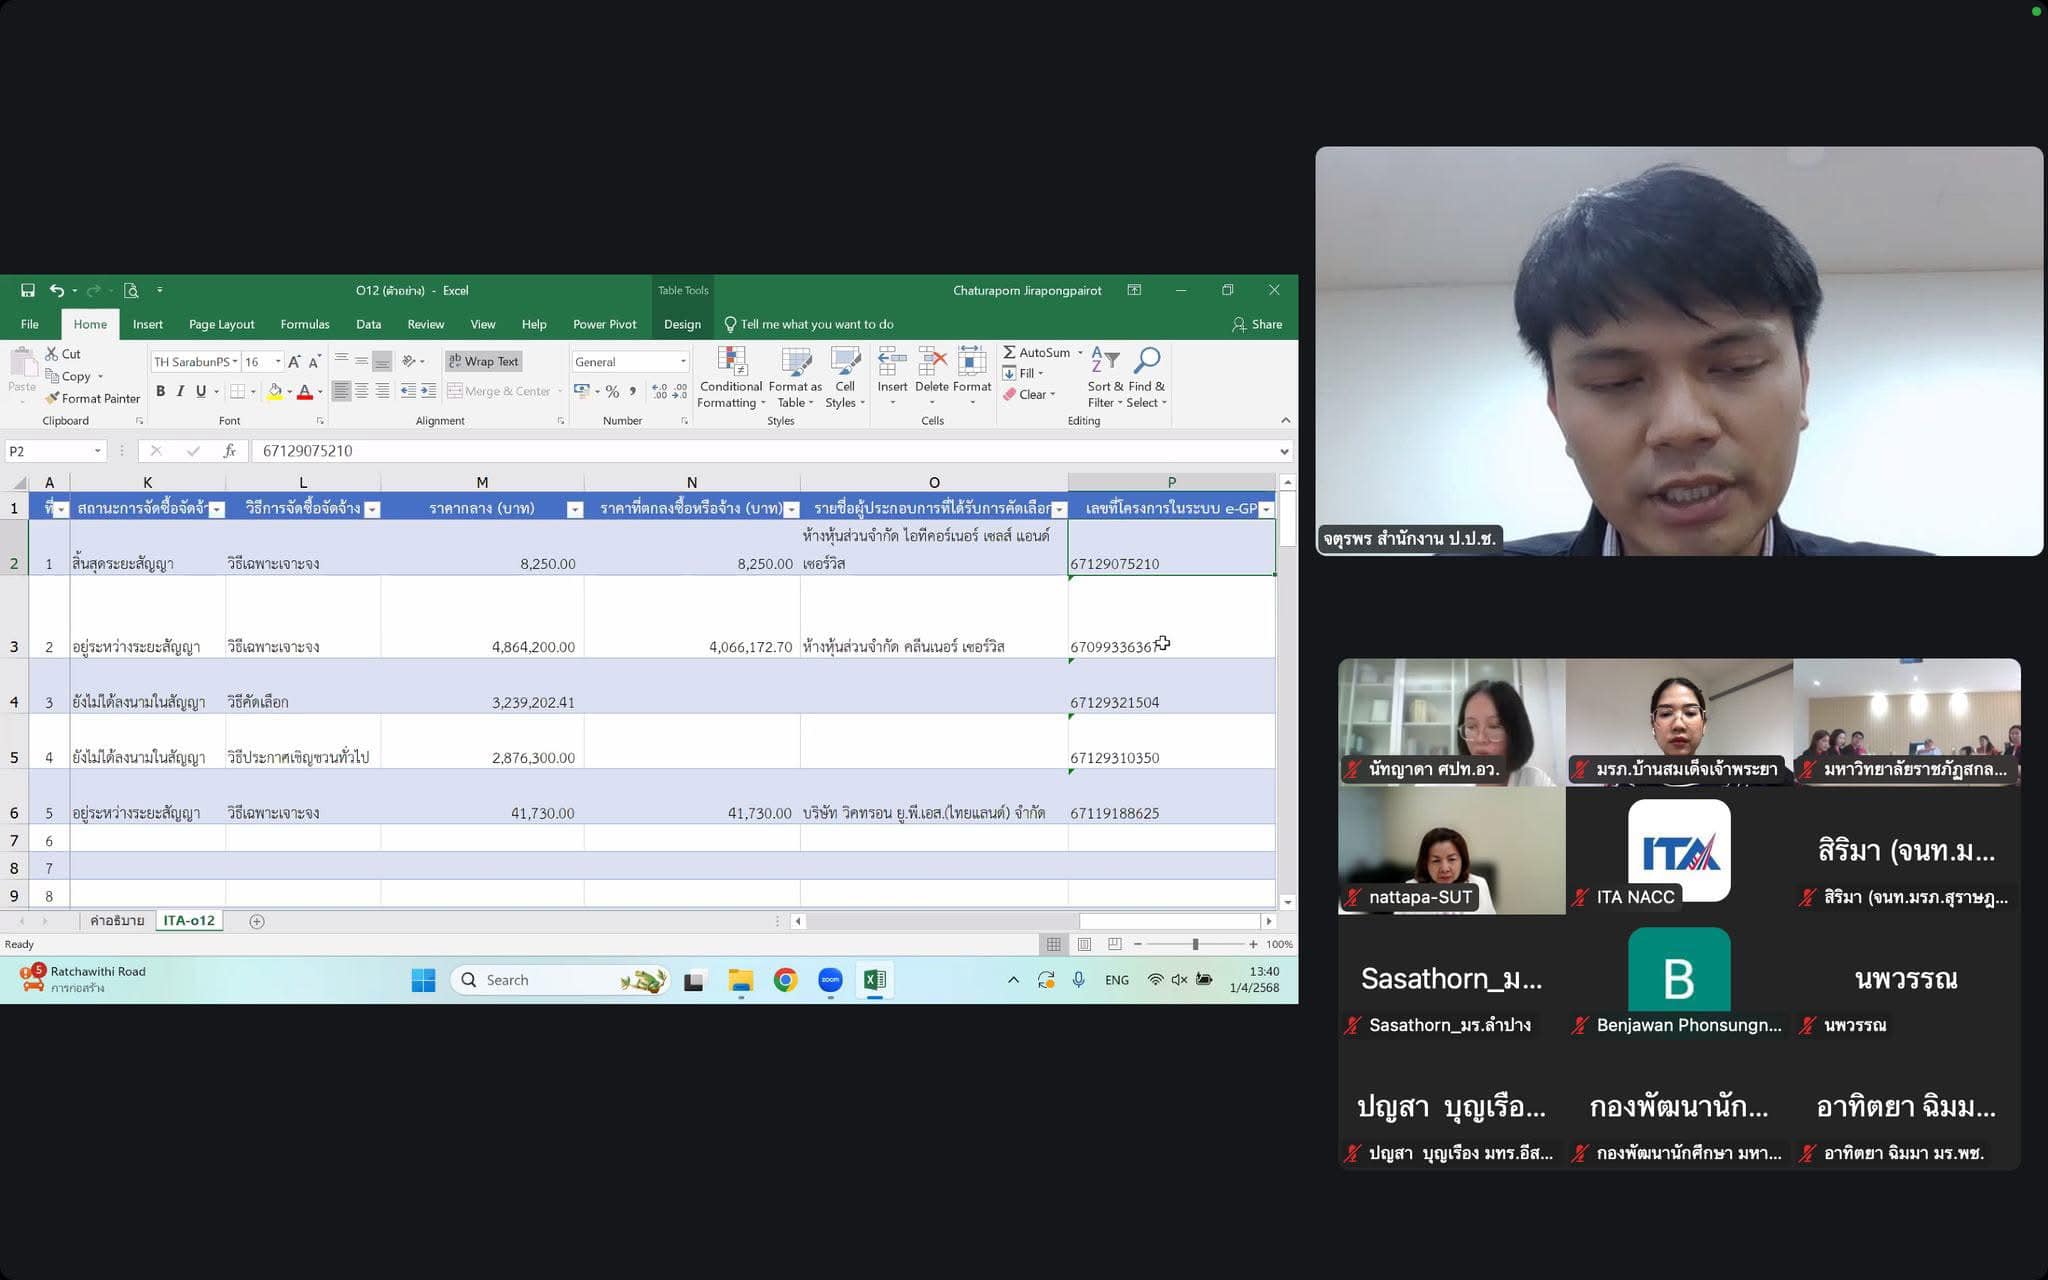Screen dimensions: 2048x1280
Task: Click the Share button
Action: [x=1257, y=324]
